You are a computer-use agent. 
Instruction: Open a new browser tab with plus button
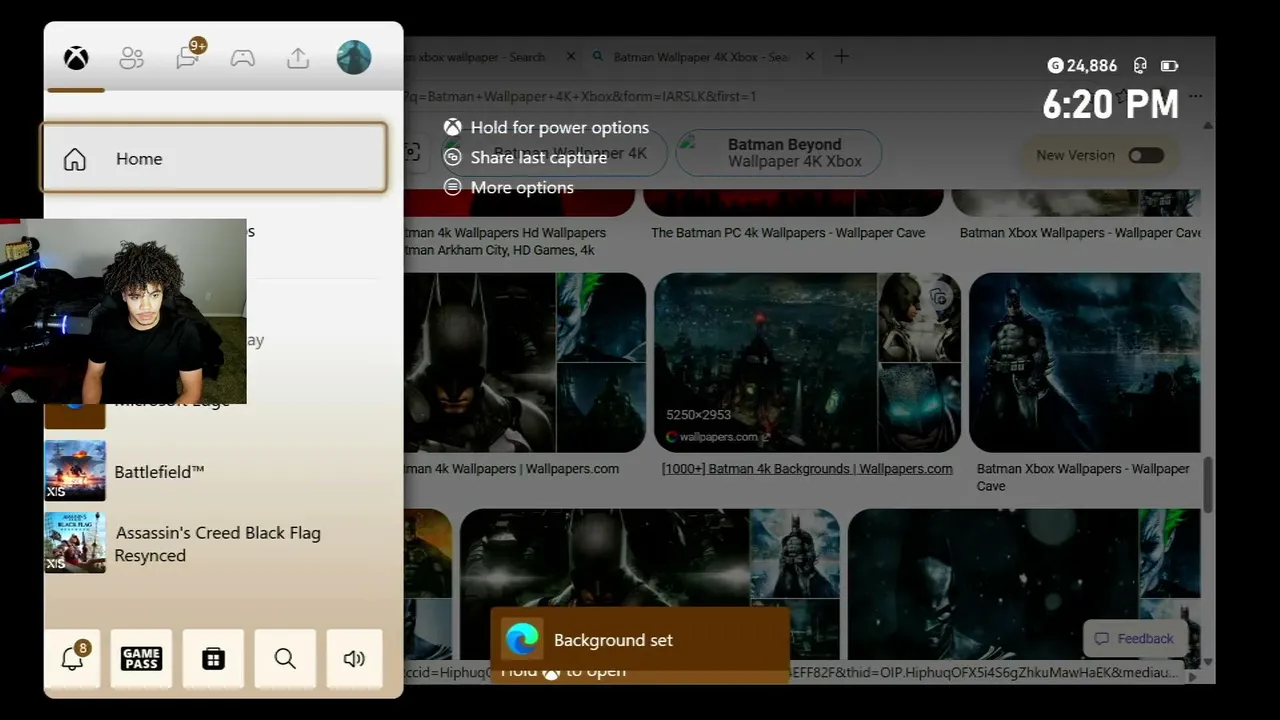coord(841,57)
